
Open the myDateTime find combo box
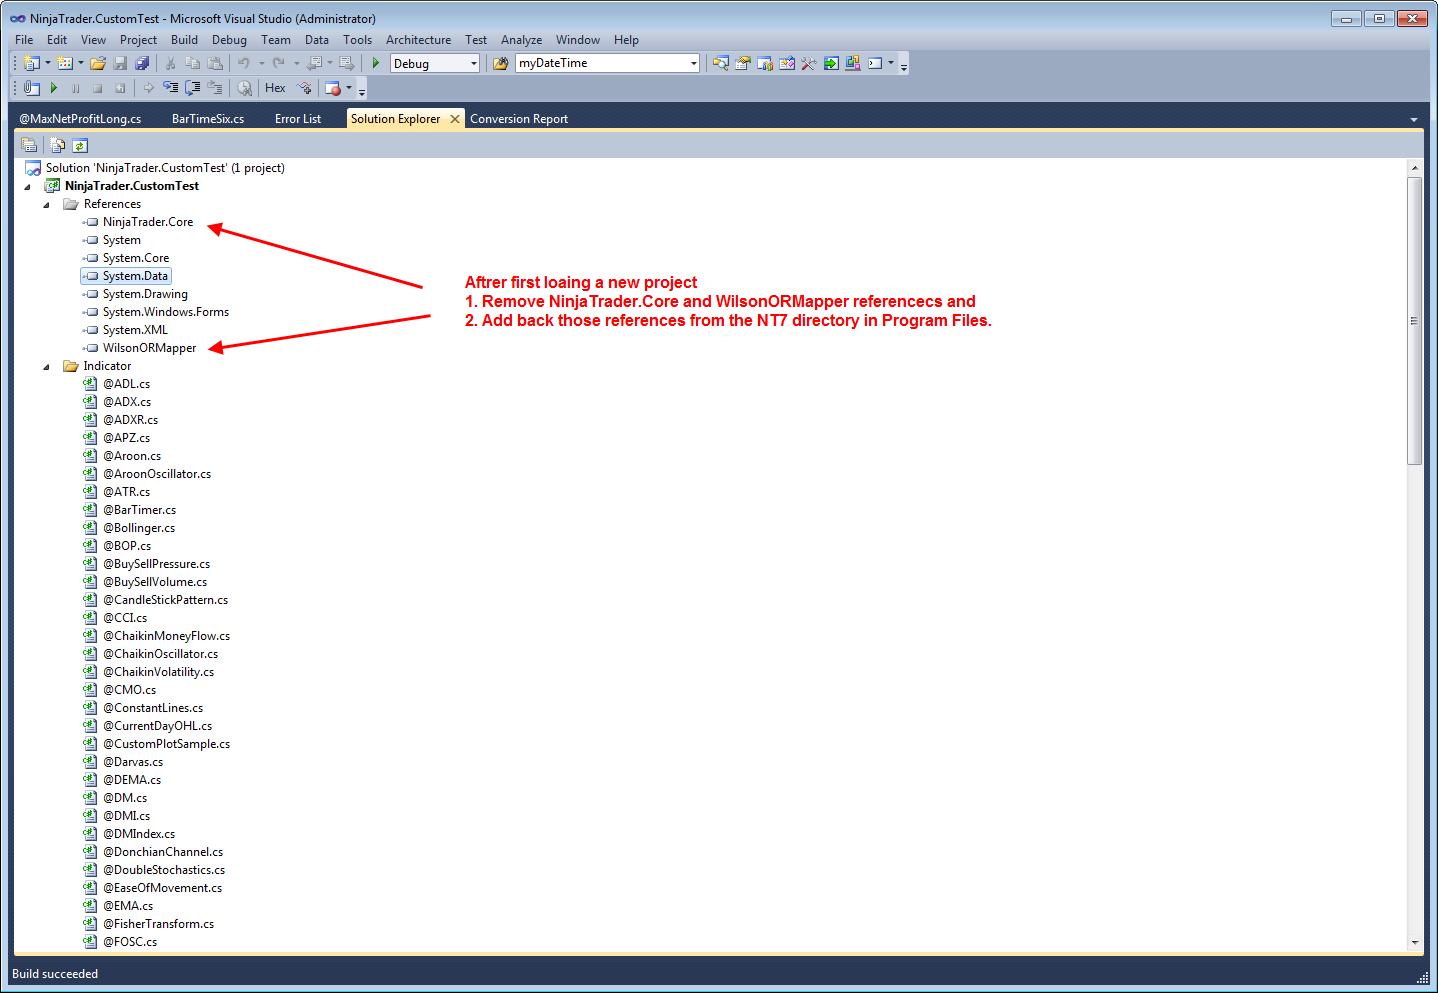coord(693,63)
